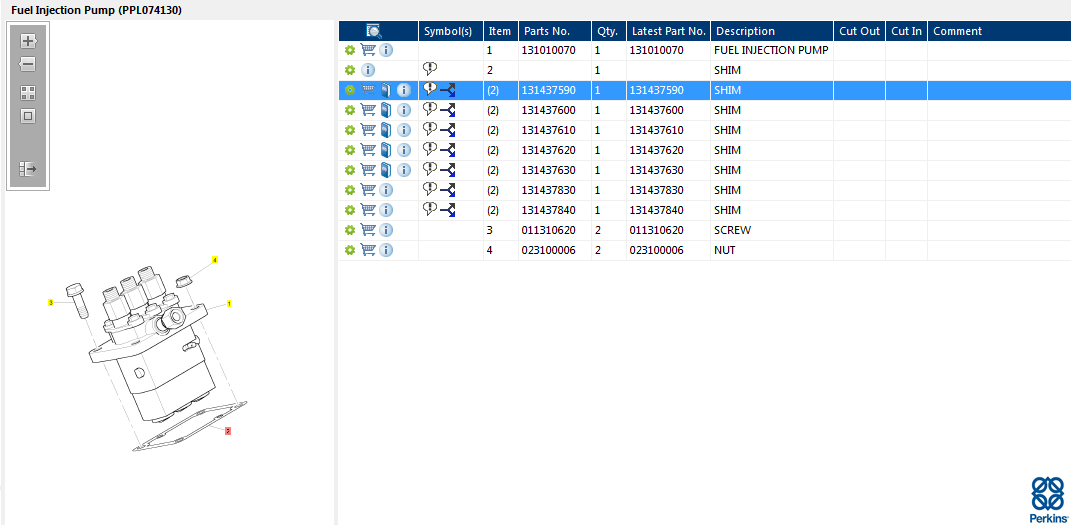
Task: Open info for item 2 SHIM row
Action: pos(368,70)
